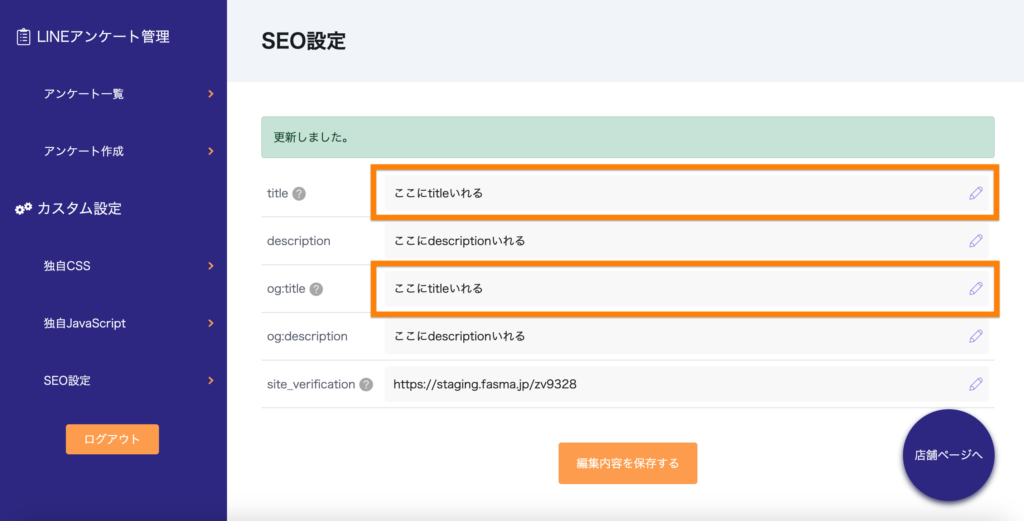The height and width of the screenshot is (521, 1024).
Task: Go to store page via 店舗ページへ button
Action: point(948,455)
